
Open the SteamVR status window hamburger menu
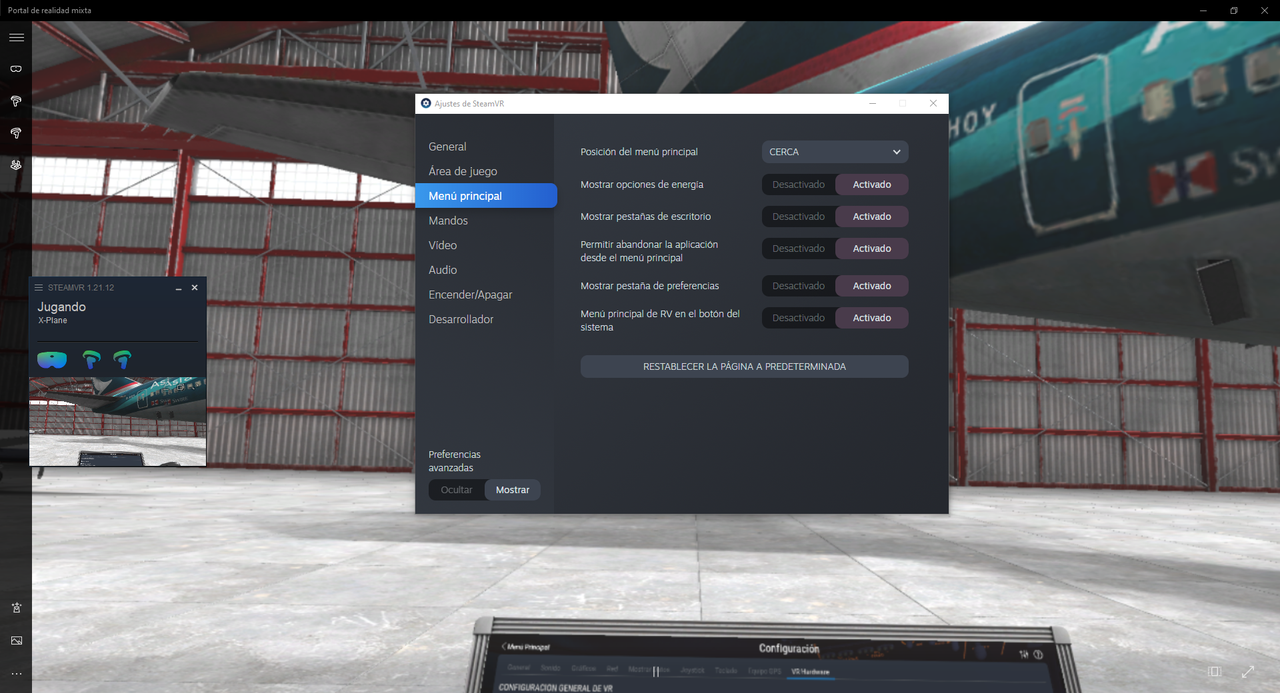coord(39,288)
